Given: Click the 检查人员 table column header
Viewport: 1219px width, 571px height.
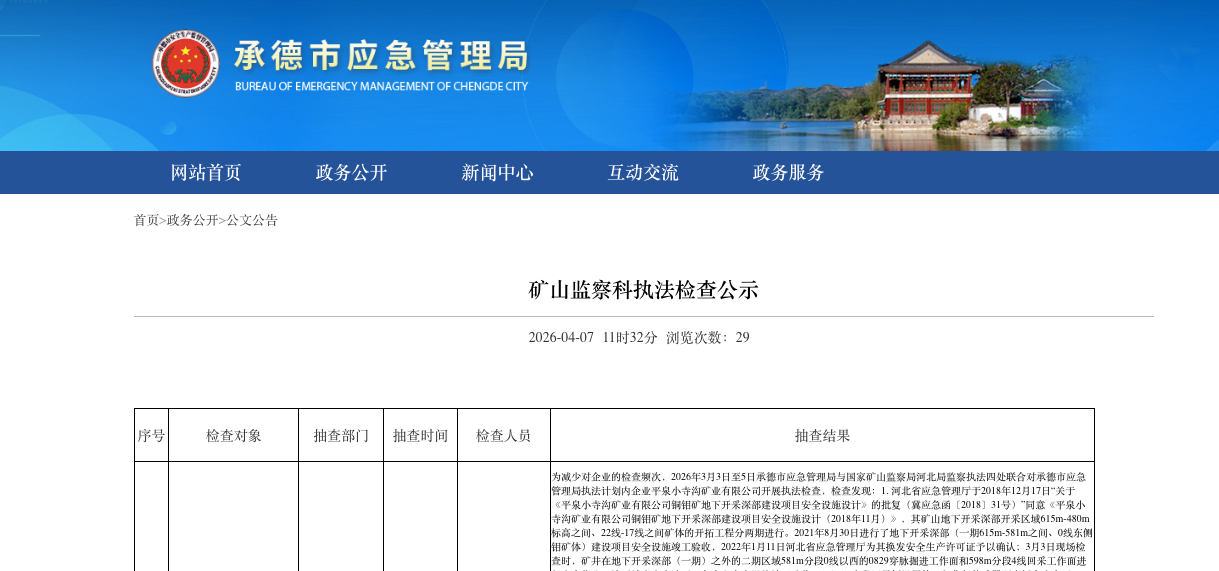Looking at the screenshot, I should pyautogui.click(x=503, y=436).
